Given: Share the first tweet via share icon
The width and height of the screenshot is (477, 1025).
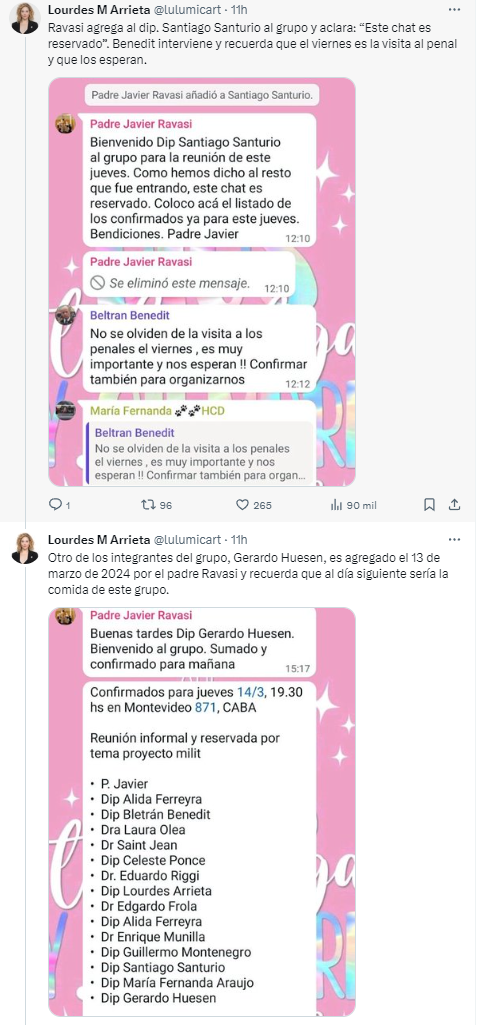Looking at the screenshot, I should click(x=454, y=505).
